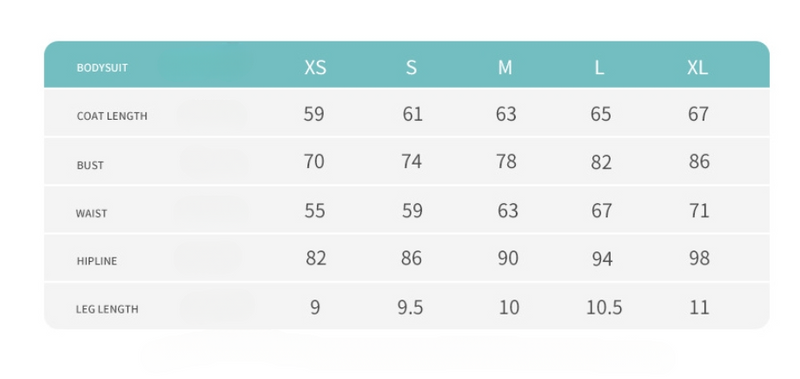The image size is (800, 379).
Task: Select the WAIST row label
Action: tap(91, 213)
